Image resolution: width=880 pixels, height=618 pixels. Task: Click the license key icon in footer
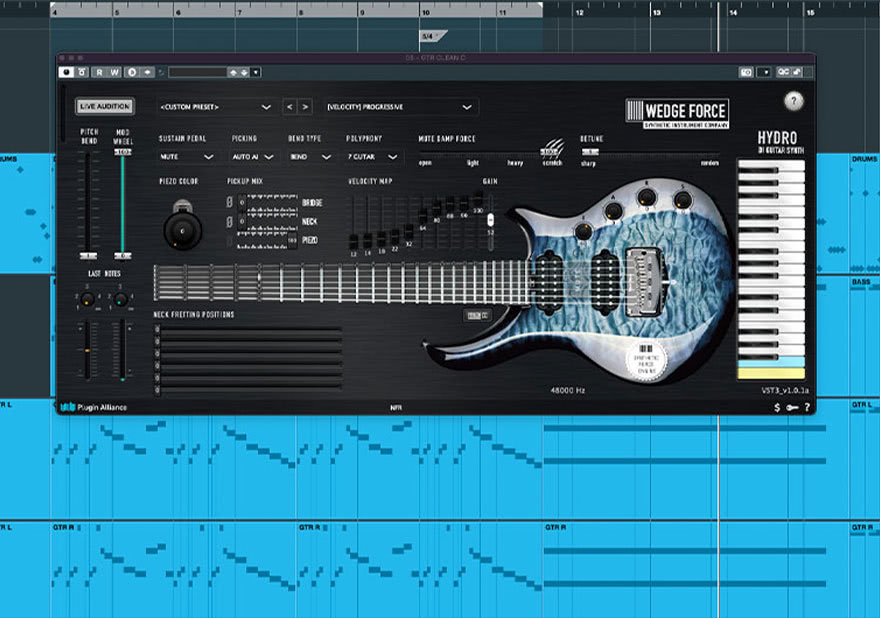point(792,408)
